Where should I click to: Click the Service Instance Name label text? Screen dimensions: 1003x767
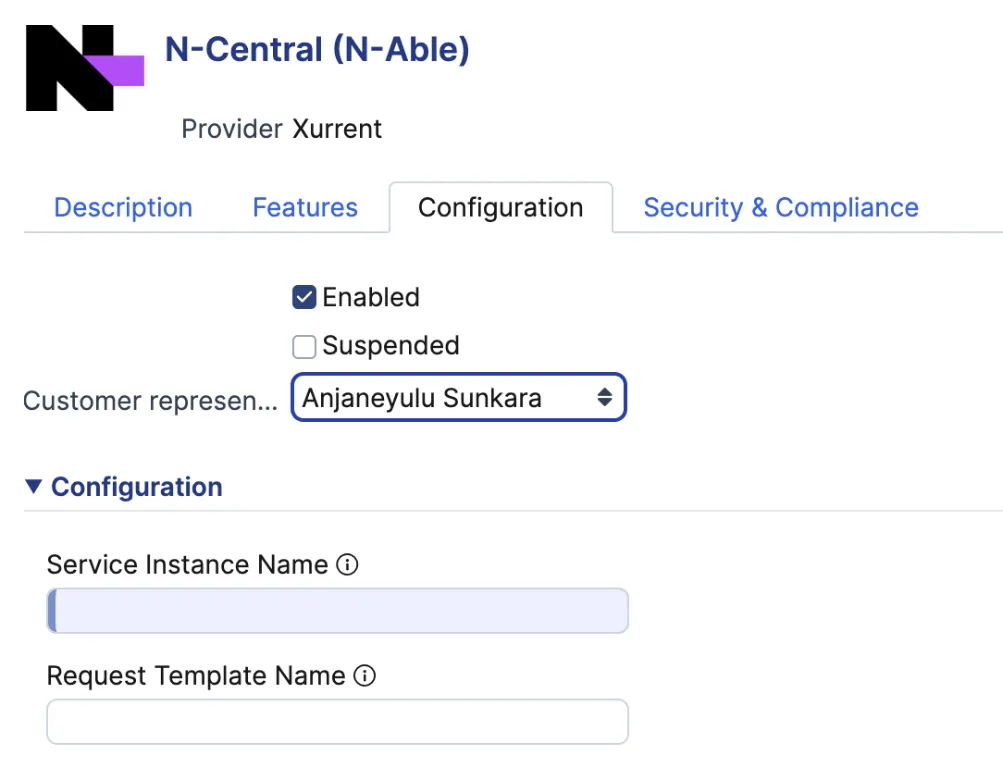187,565
